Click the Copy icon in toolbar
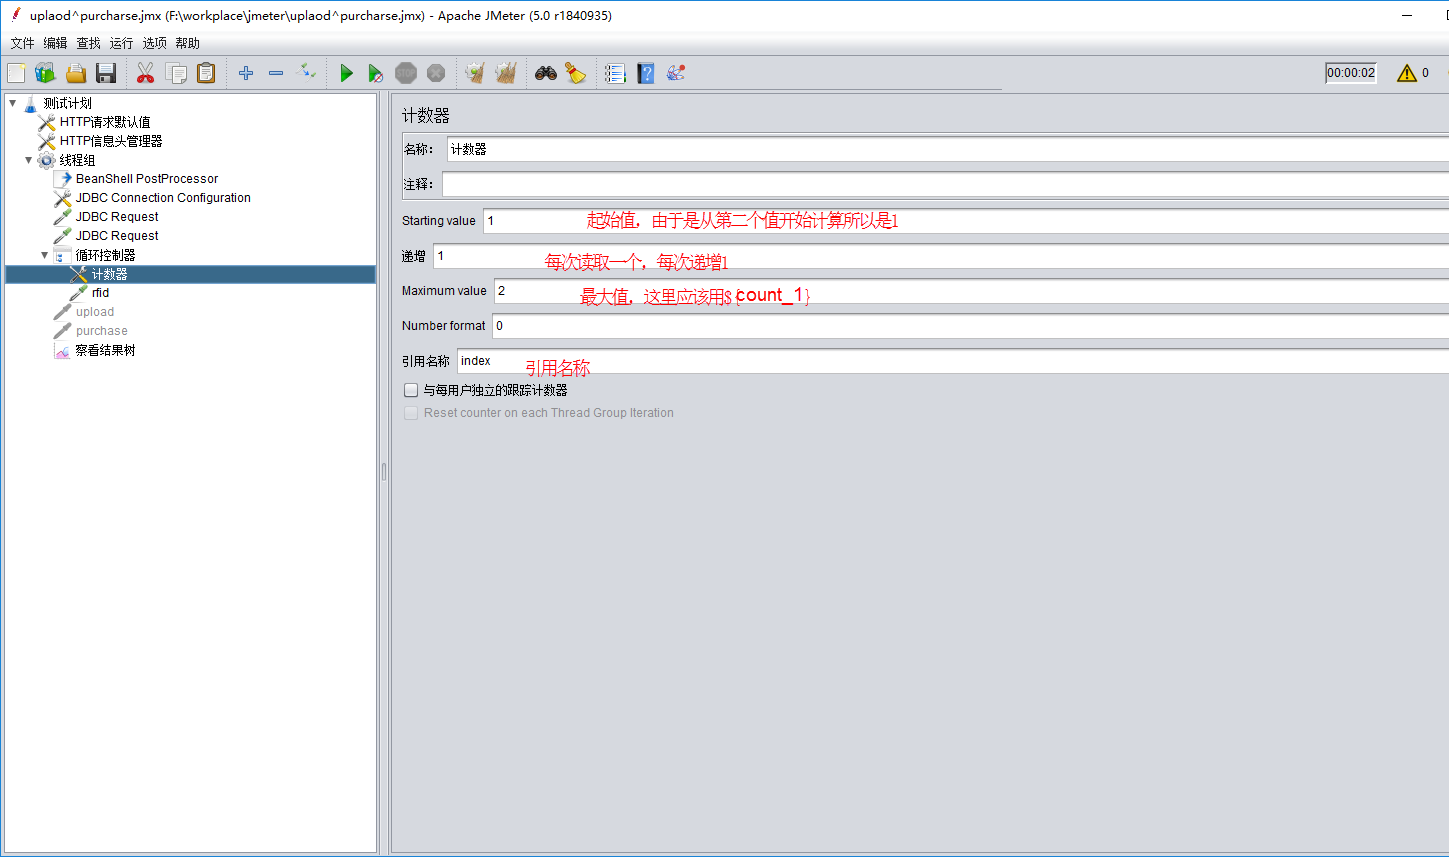 tap(176, 73)
